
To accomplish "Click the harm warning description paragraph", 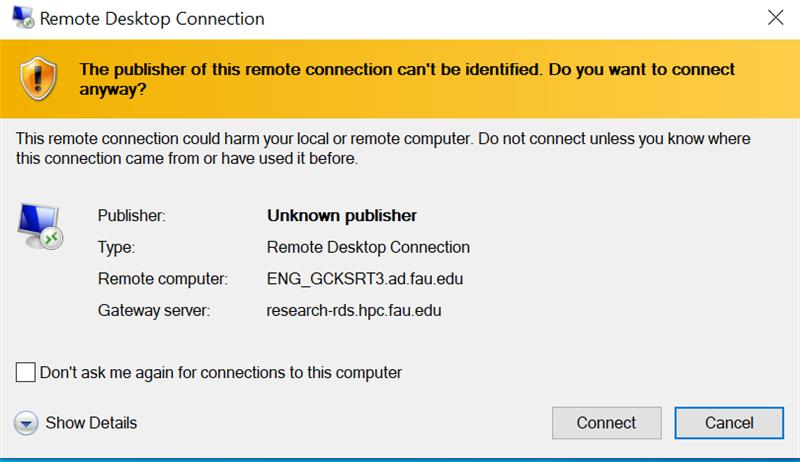I will pyautogui.click(x=383, y=148).
